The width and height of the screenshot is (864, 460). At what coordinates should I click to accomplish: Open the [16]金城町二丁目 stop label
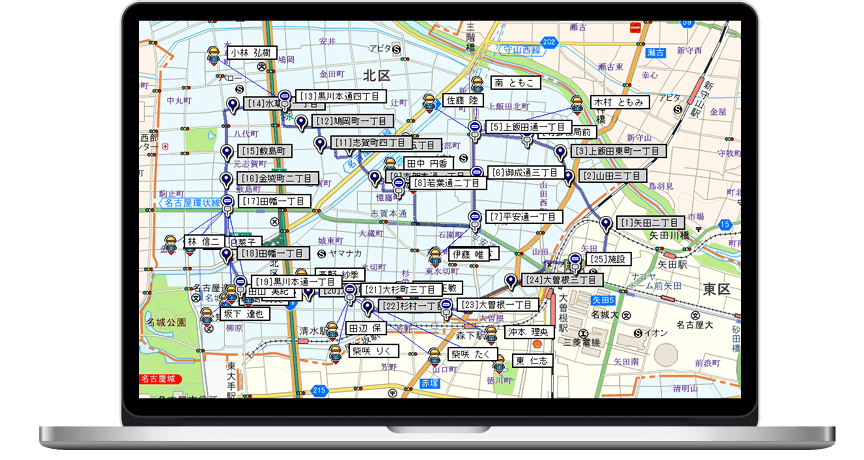coord(276,178)
